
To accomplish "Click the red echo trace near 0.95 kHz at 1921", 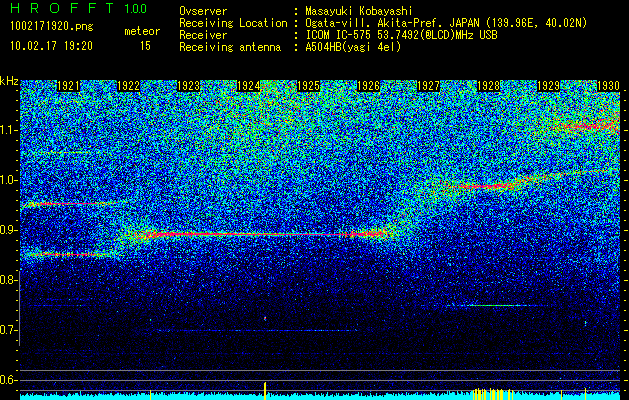I will tap(70, 204).
